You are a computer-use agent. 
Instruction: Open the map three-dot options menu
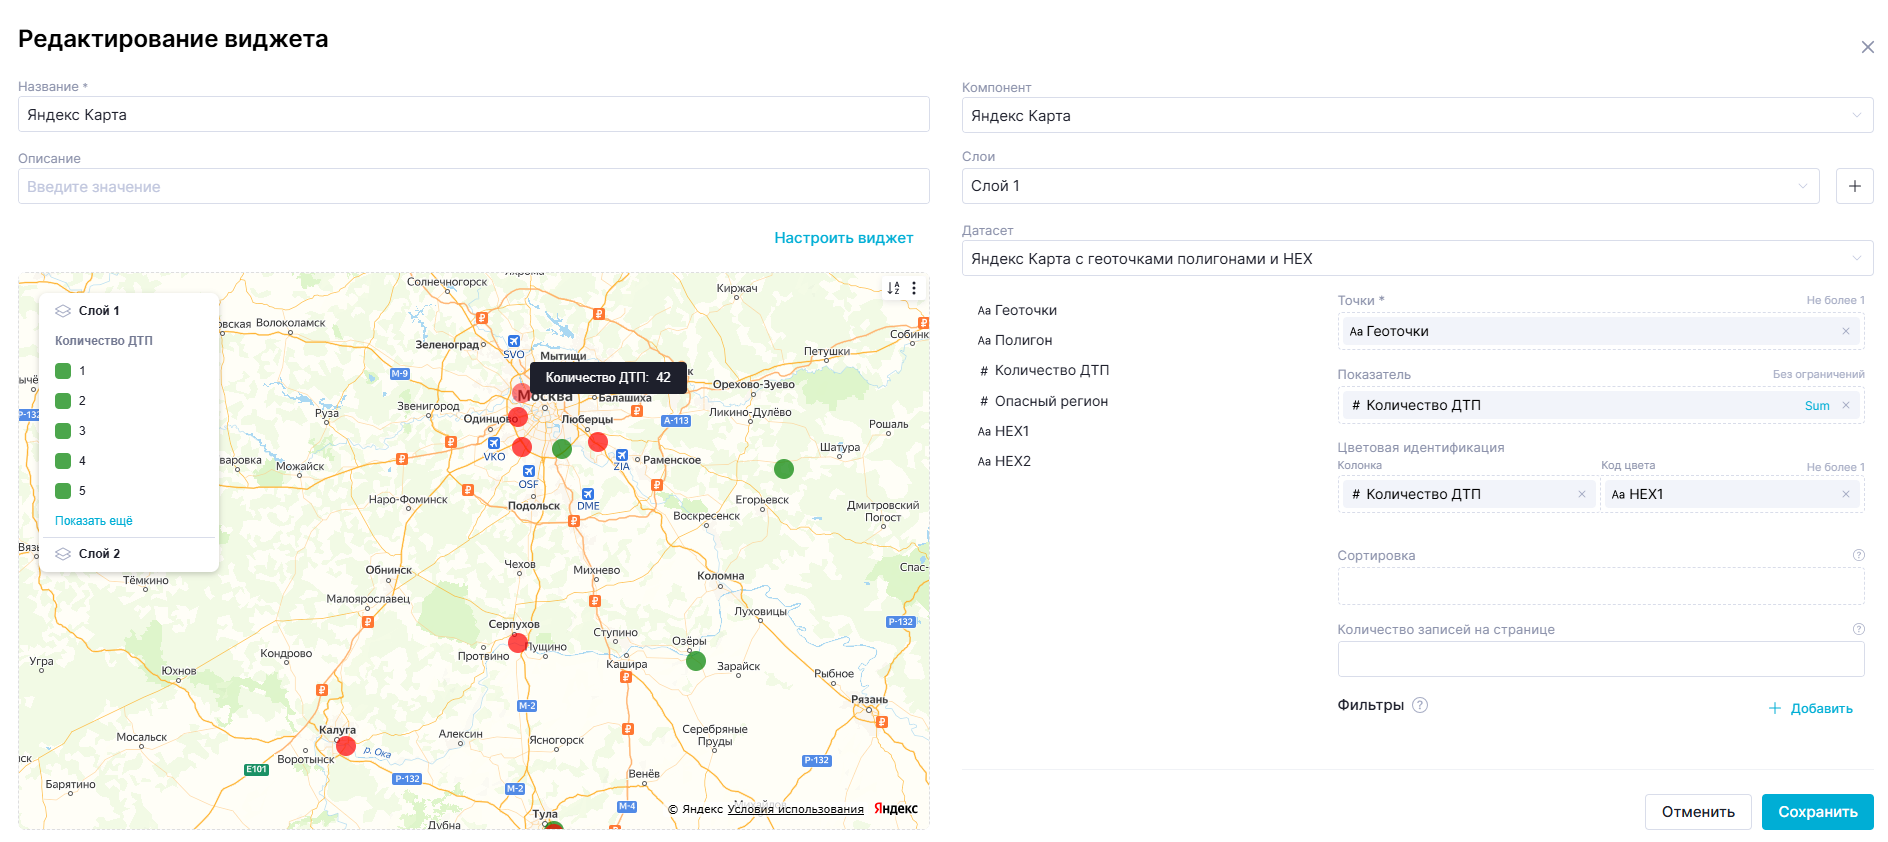913,288
